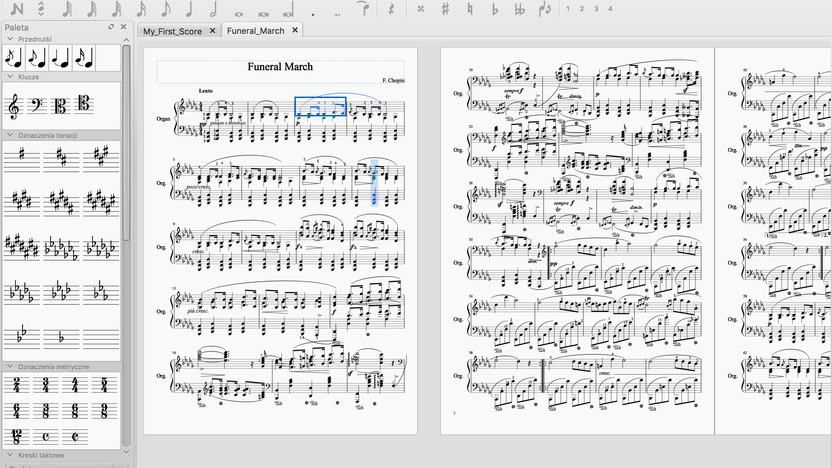Image resolution: width=832 pixels, height=468 pixels.
Task: Switch to voice 4
Action: point(610,8)
